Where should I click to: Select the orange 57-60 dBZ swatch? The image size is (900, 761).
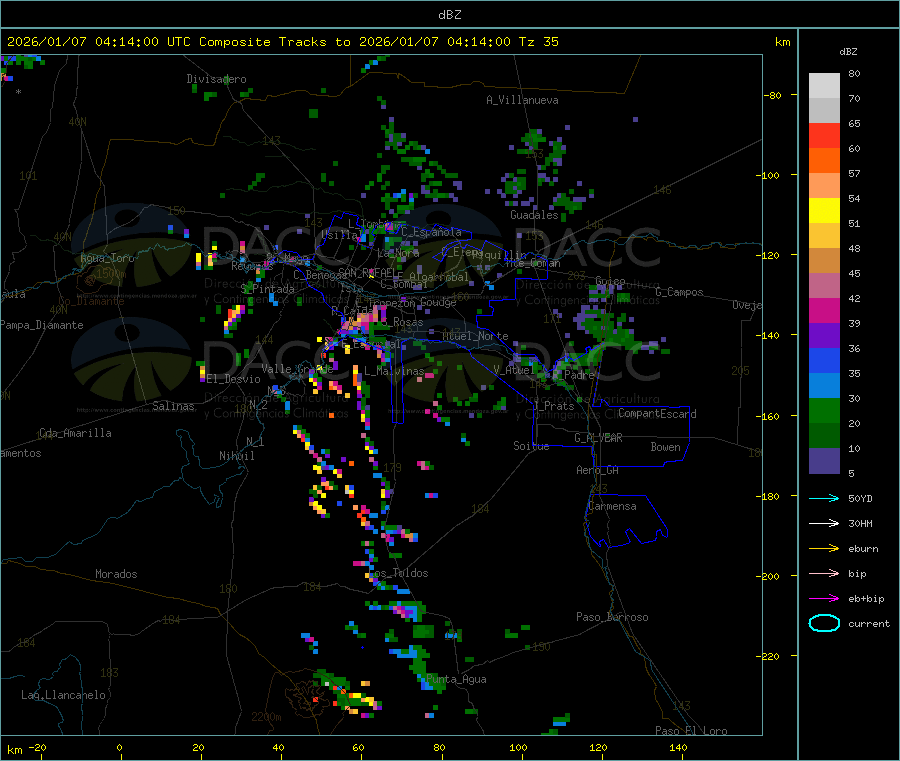[x=824, y=161]
